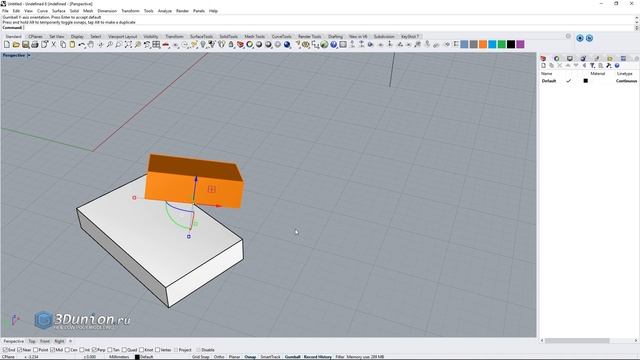Click the horizontal scrollbar in Layers panel
This screenshot has width=640, height=360.
click(x=577, y=341)
